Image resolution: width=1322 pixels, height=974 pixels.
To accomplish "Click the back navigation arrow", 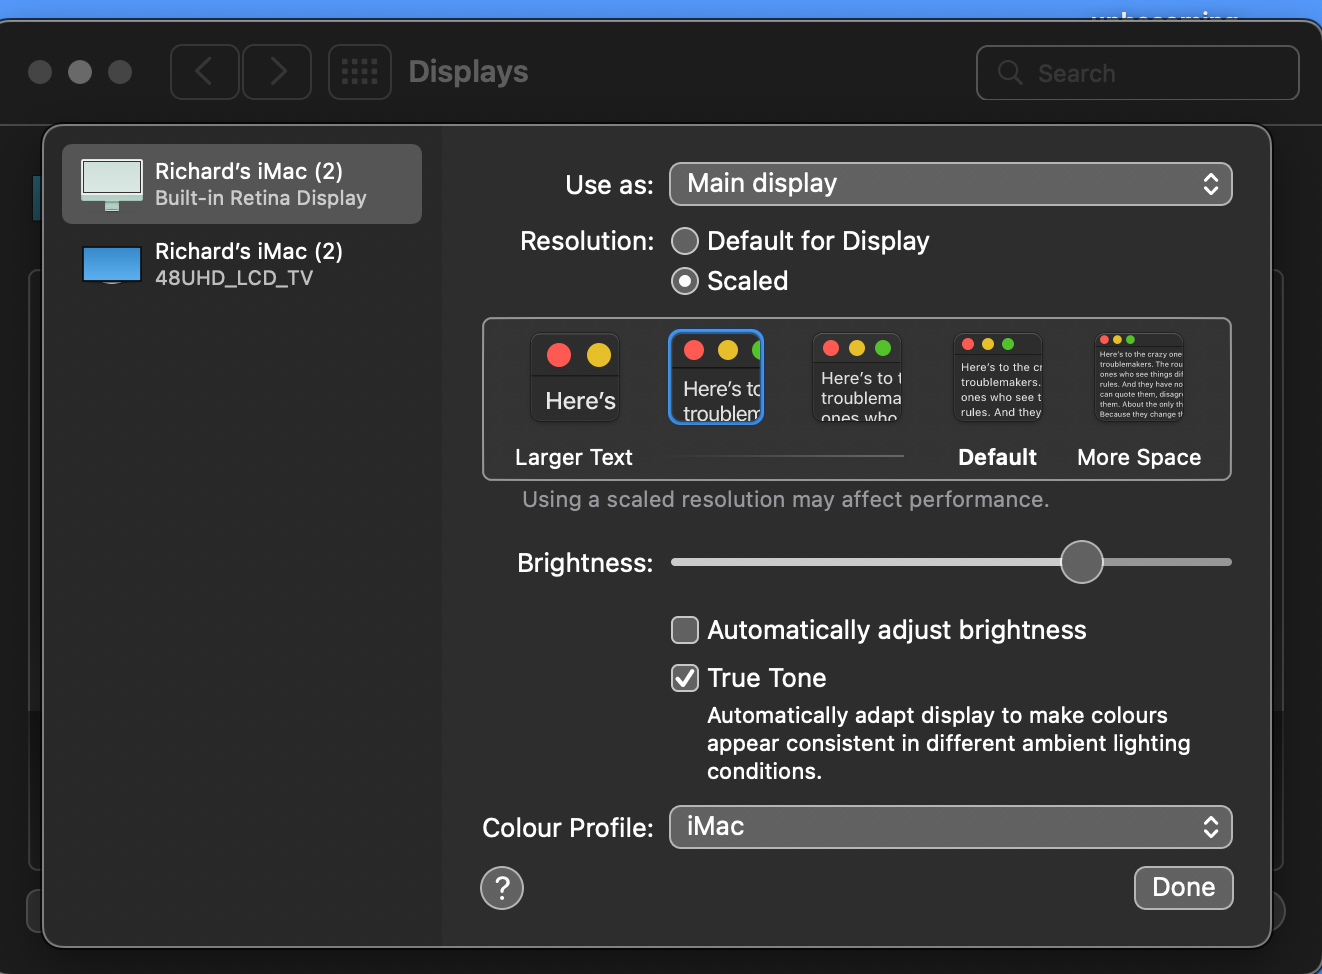I will click(204, 72).
